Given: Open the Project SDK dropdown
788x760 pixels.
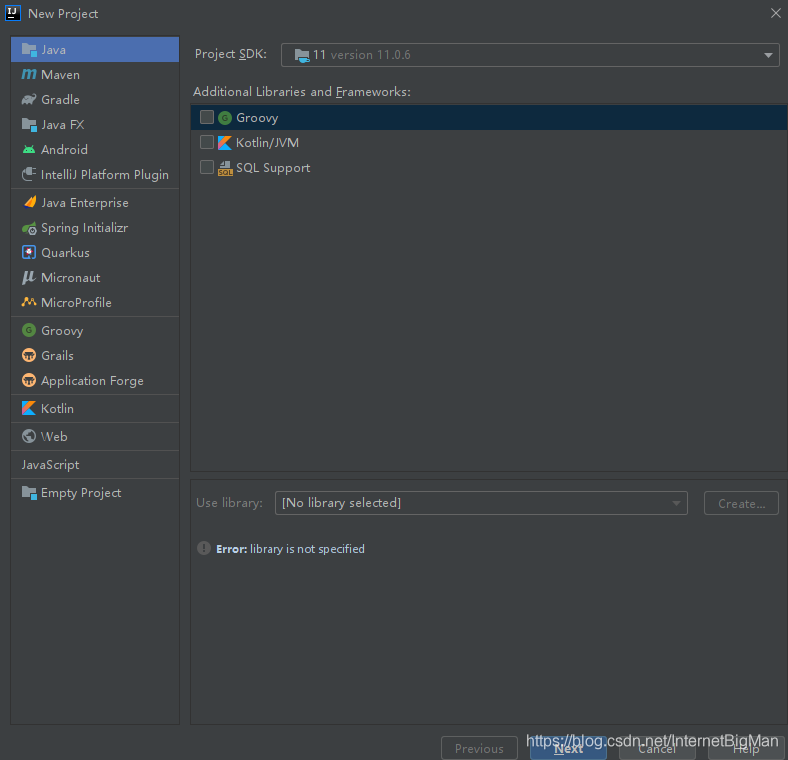Looking at the screenshot, I should 530,55.
